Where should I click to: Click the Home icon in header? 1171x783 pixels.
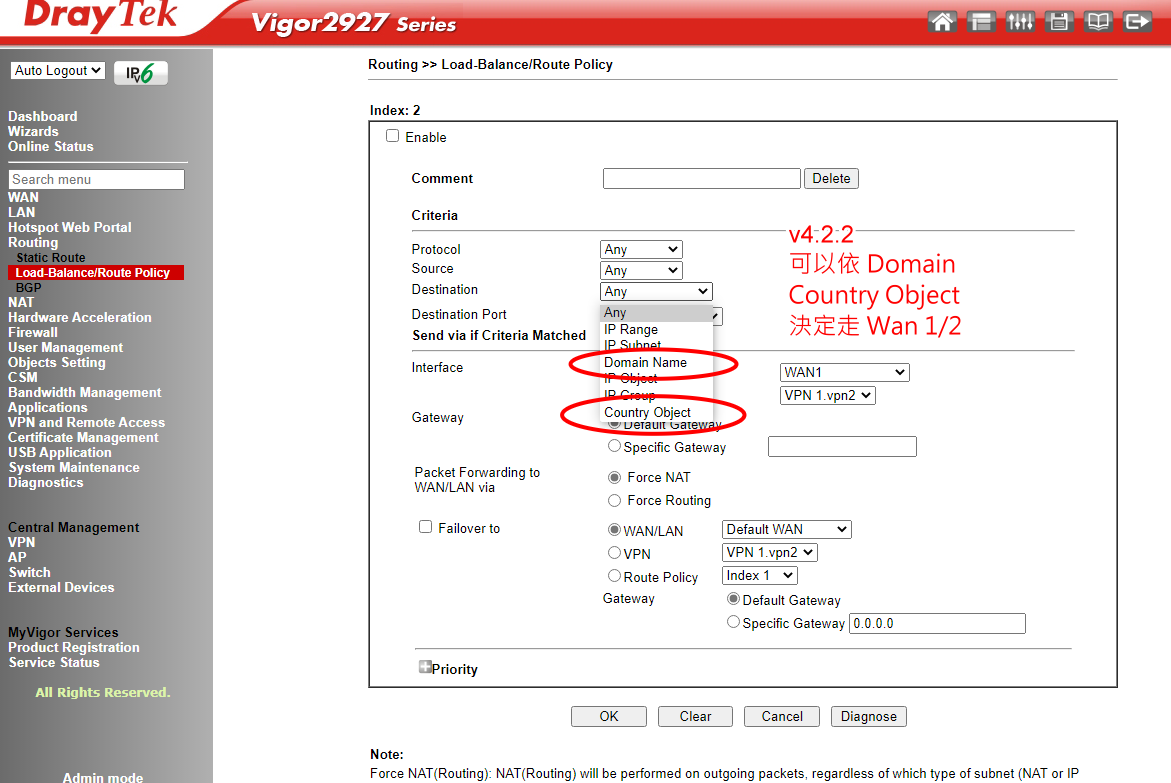click(x=941, y=21)
